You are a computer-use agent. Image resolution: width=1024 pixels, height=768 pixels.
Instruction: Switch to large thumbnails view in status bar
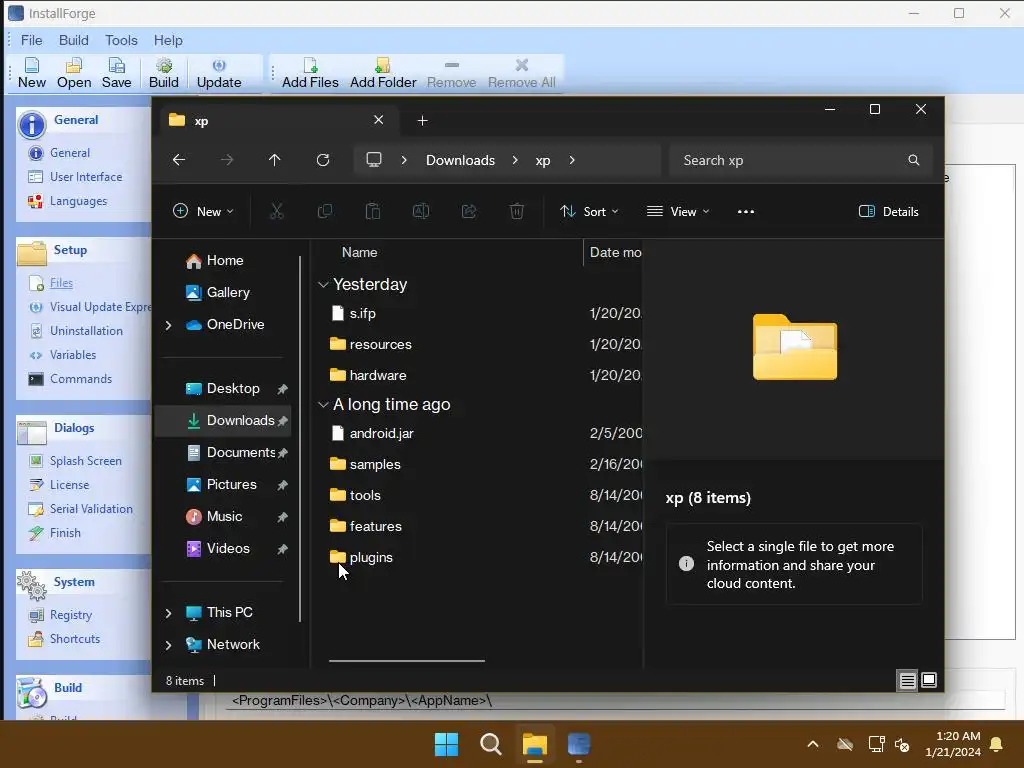click(x=929, y=680)
